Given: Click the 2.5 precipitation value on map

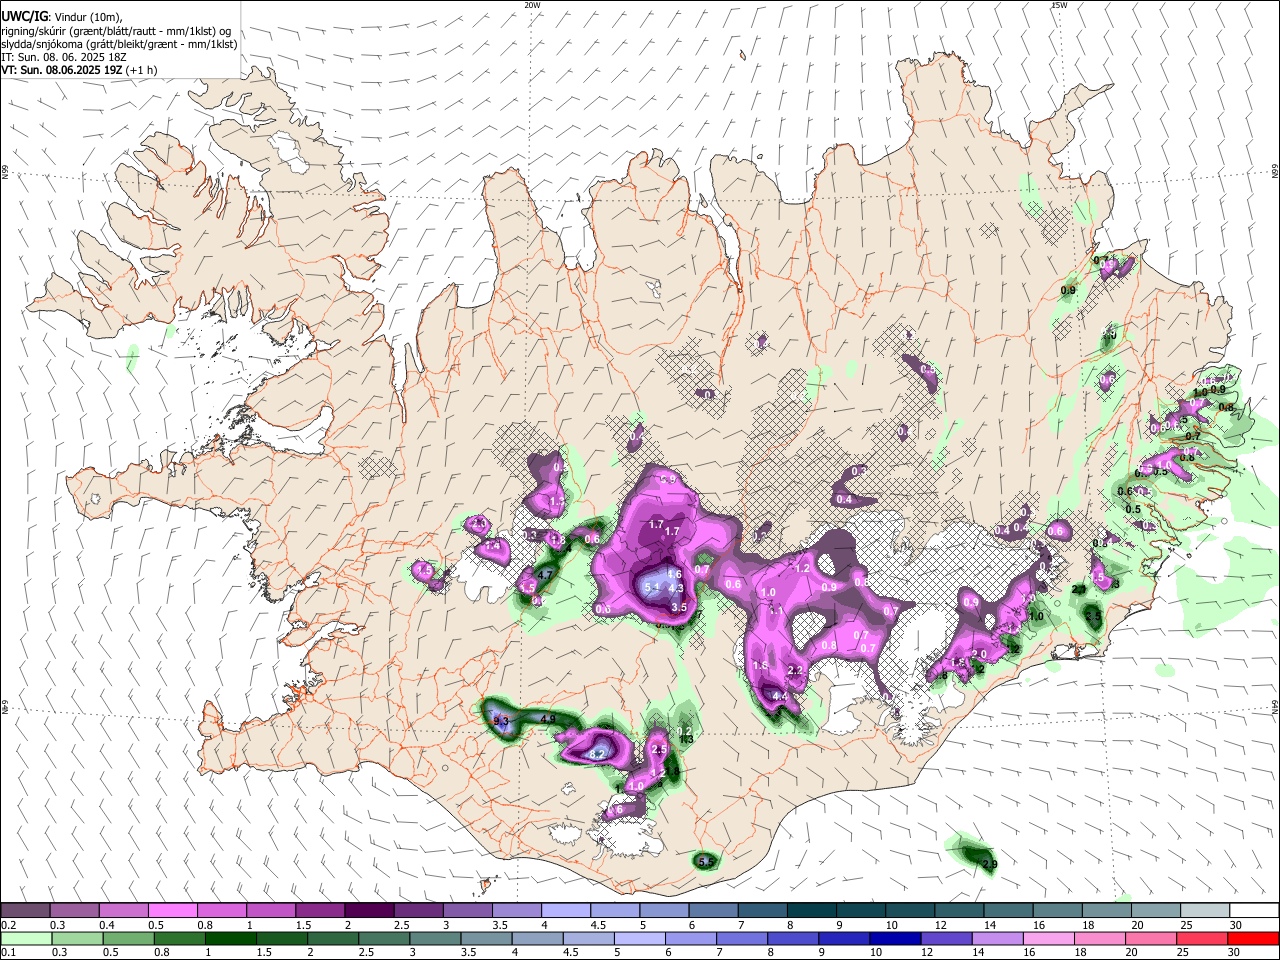Looking at the screenshot, I should coord(659,749).
